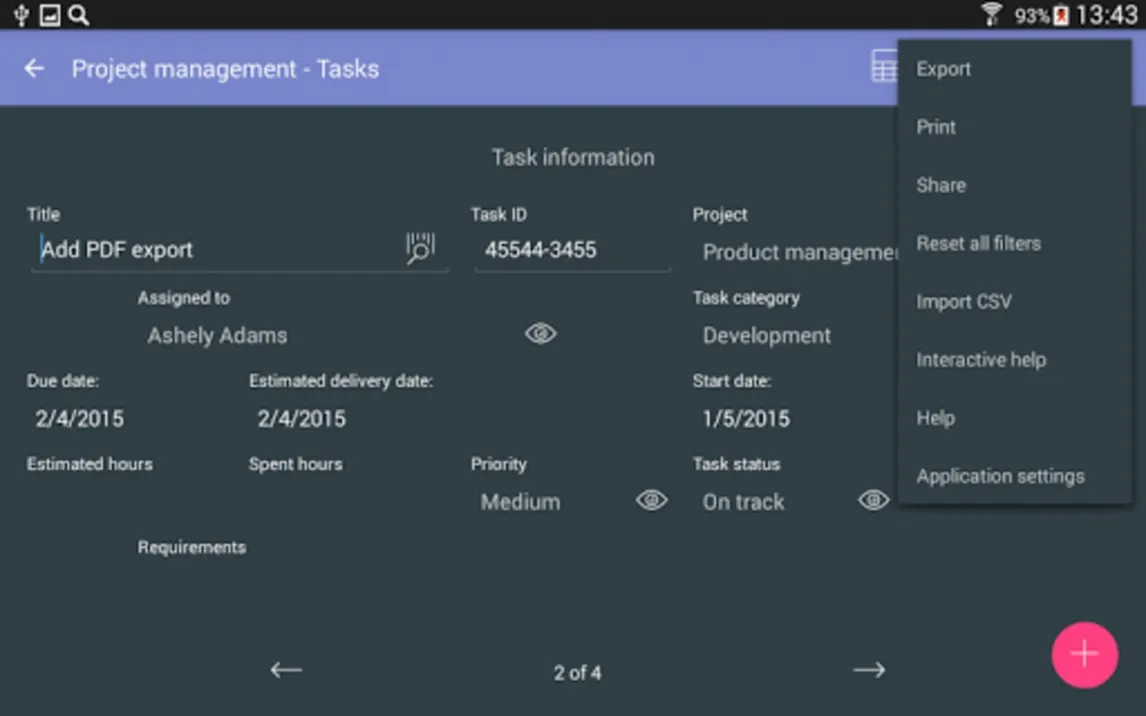Tap the Due date value 2/4/2015
The width and height of the screenshot is (1146, 716).
(x=80, y=419)
